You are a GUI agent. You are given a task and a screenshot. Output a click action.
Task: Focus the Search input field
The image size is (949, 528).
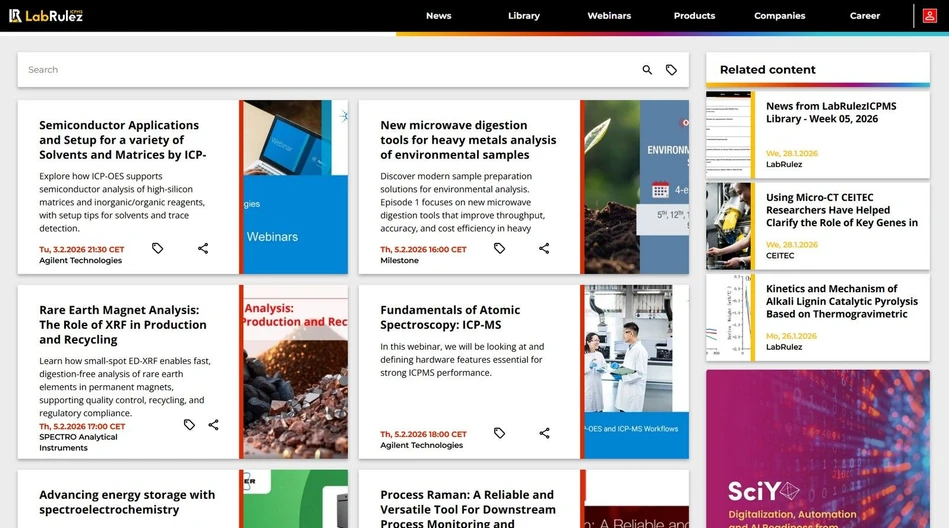click(332, 70)
